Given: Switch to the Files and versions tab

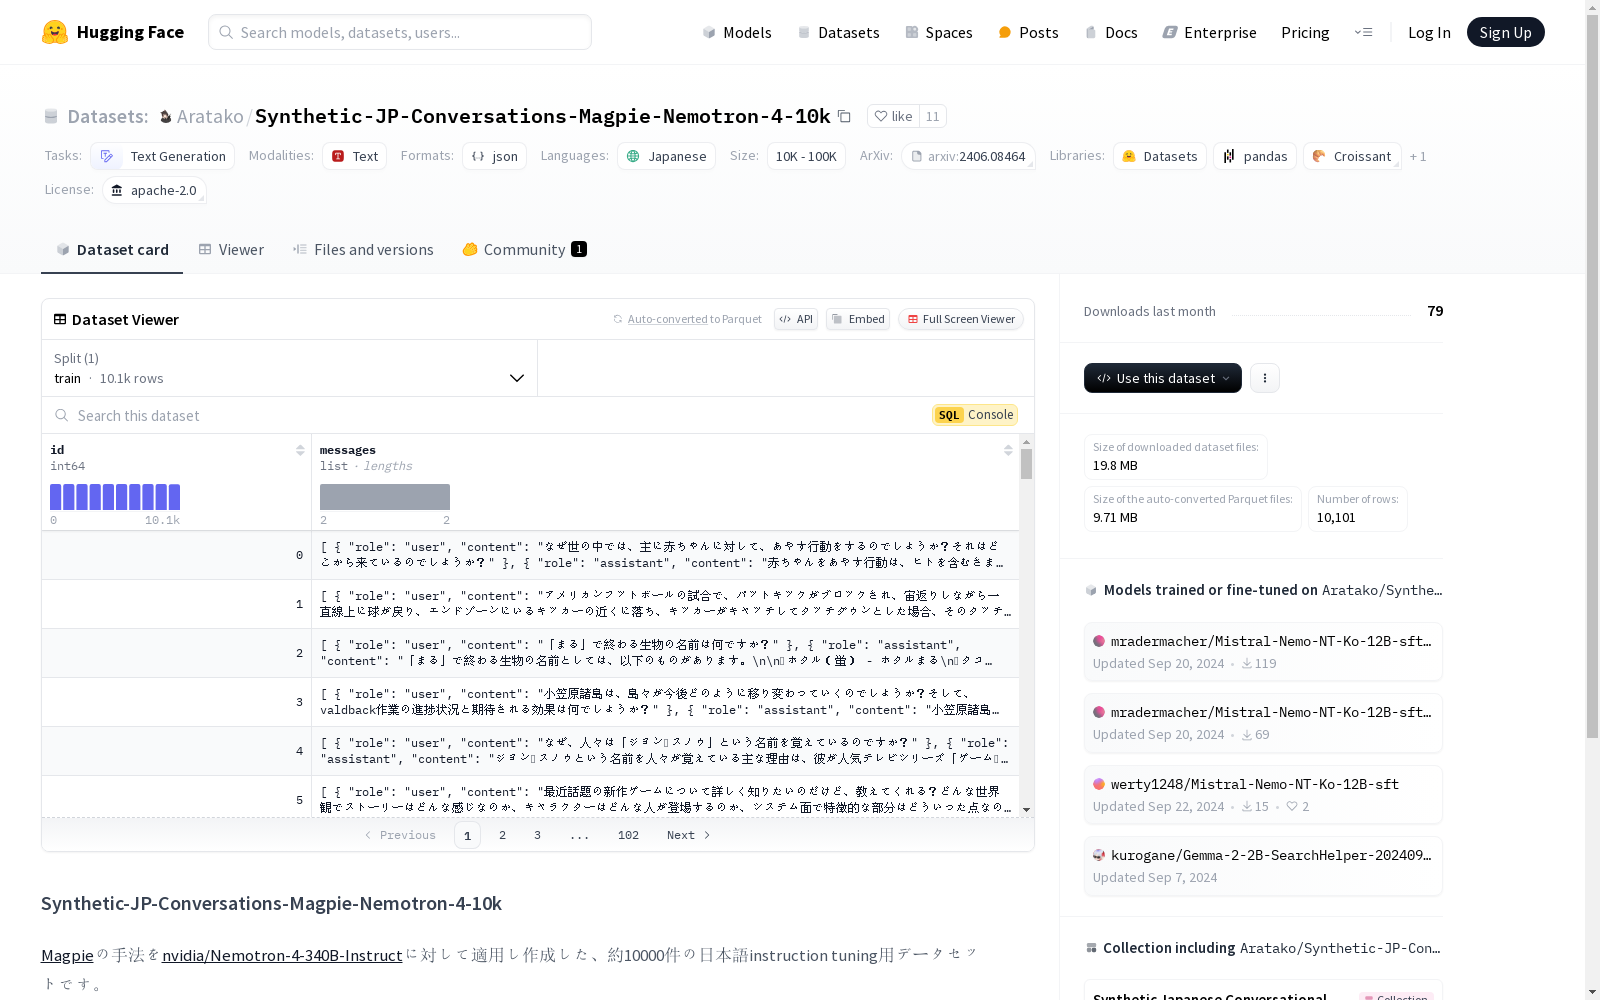Looking at the screenshot, I should point(363,250).
